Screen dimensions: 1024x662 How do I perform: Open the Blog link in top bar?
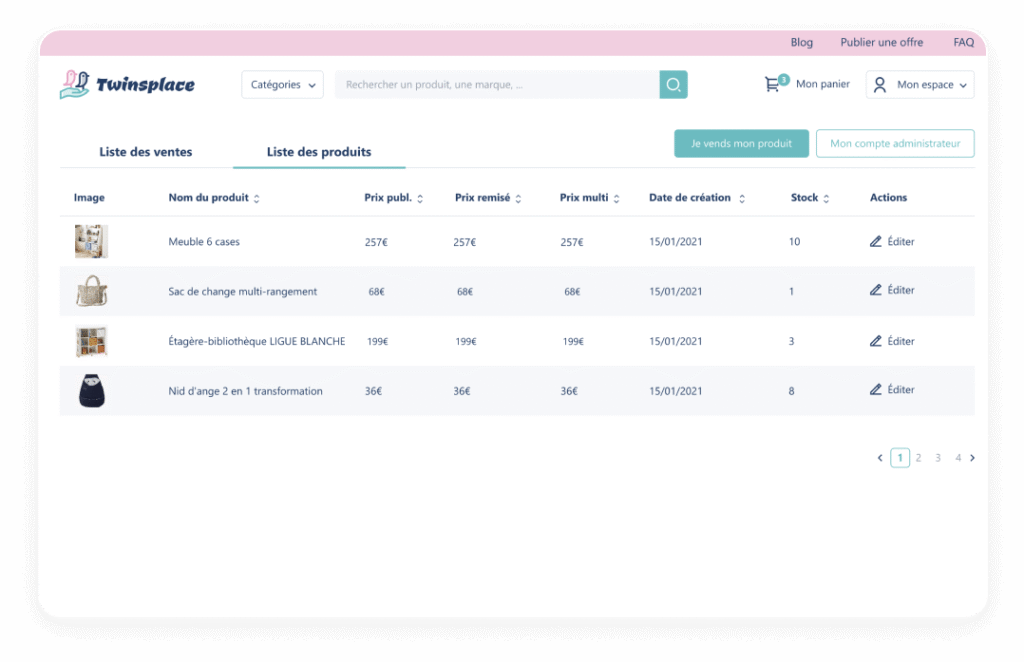coord(801,43)
